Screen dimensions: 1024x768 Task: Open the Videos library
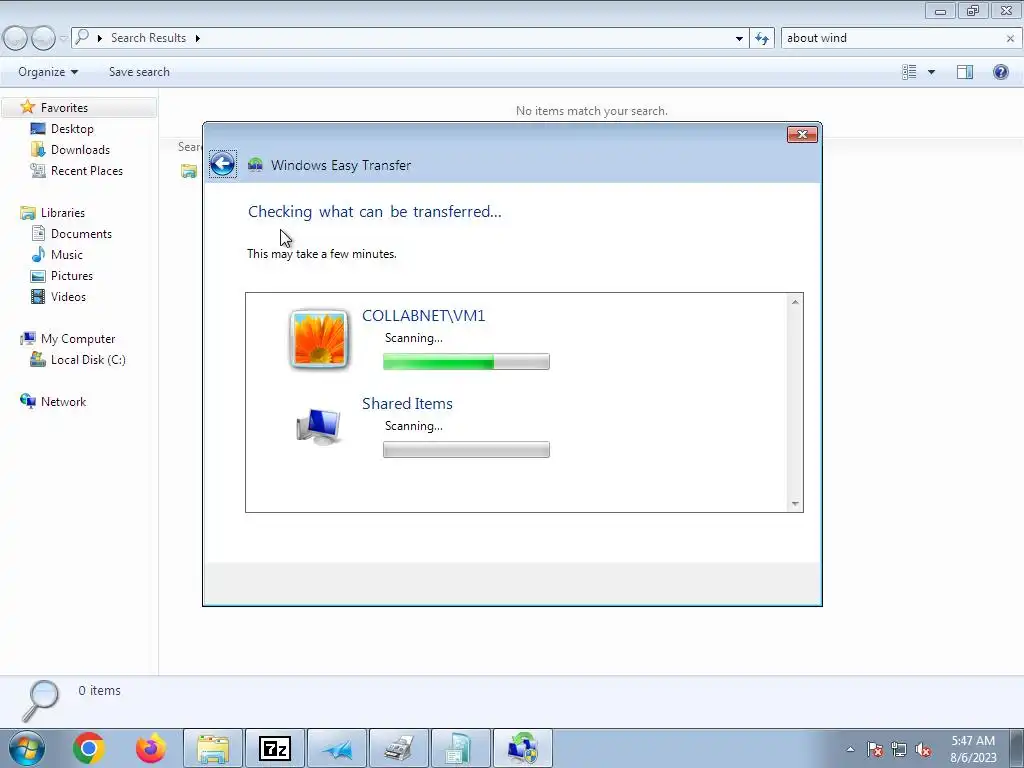[x=68, y=296]
